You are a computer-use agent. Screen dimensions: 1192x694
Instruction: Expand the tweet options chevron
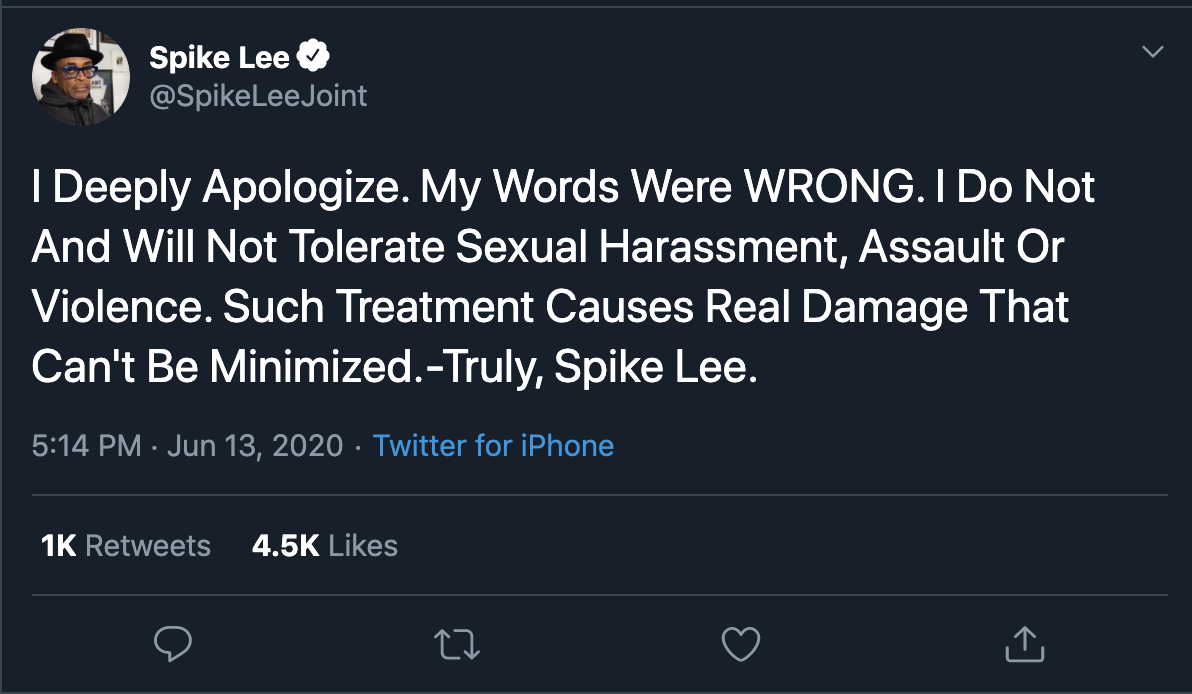click(x=1153, y=51)
